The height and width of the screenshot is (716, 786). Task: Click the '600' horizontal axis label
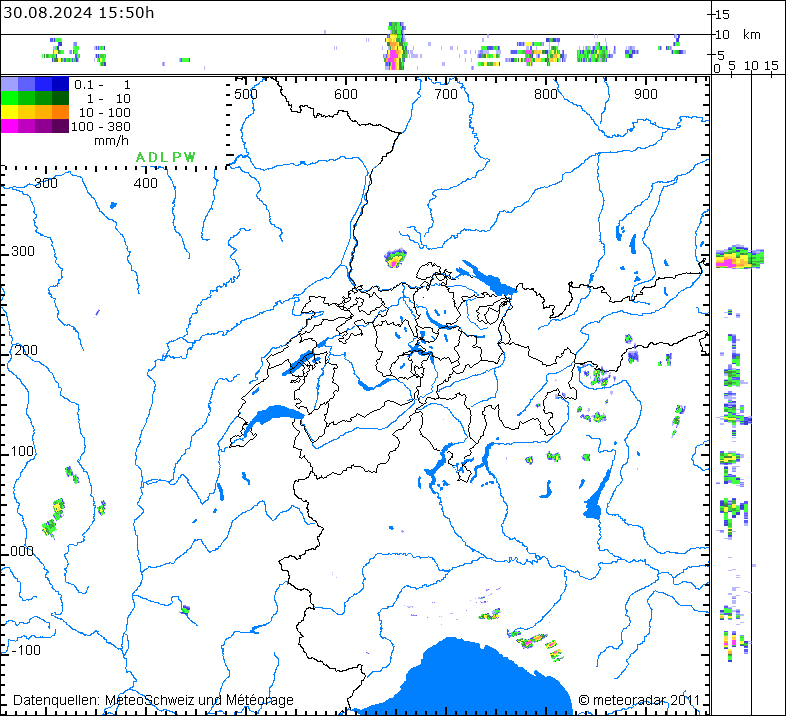[x=345, y=94]
